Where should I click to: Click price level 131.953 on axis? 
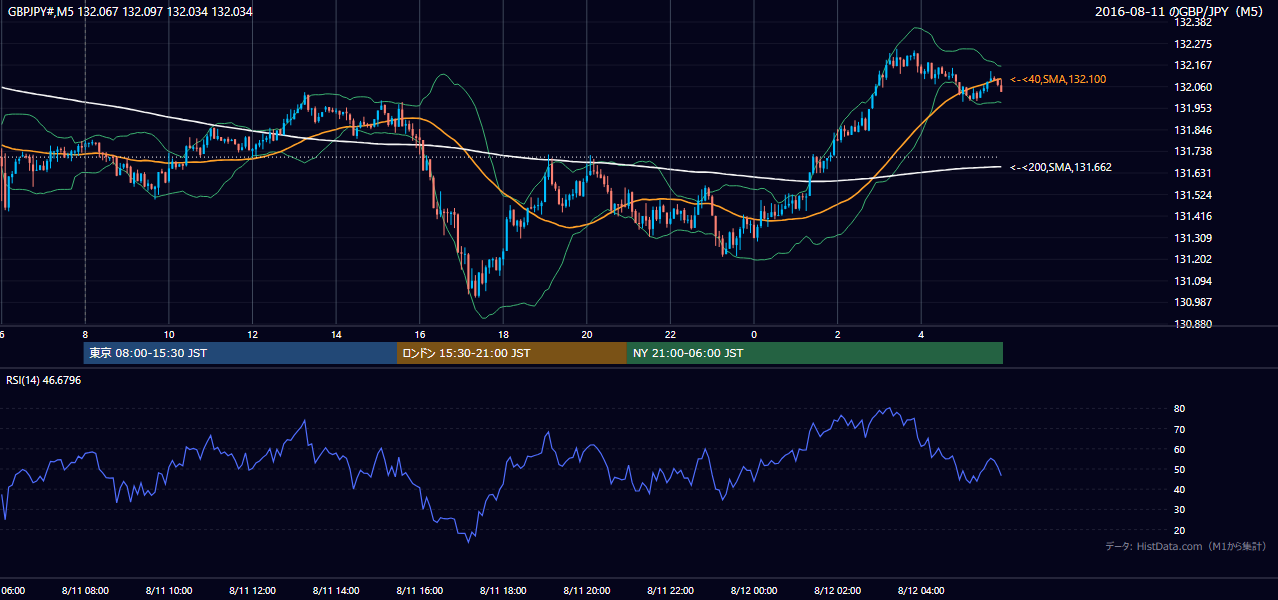[1195, 108]
